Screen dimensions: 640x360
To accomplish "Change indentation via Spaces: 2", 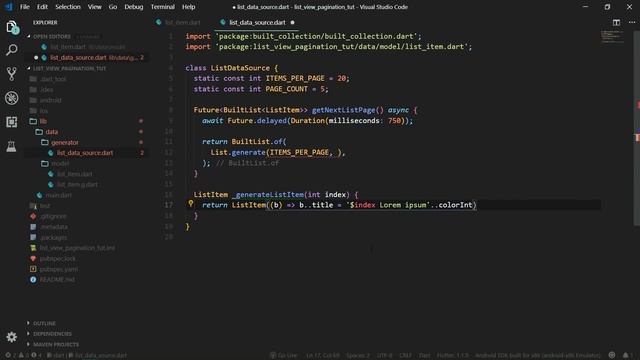I will click(358, 355).
